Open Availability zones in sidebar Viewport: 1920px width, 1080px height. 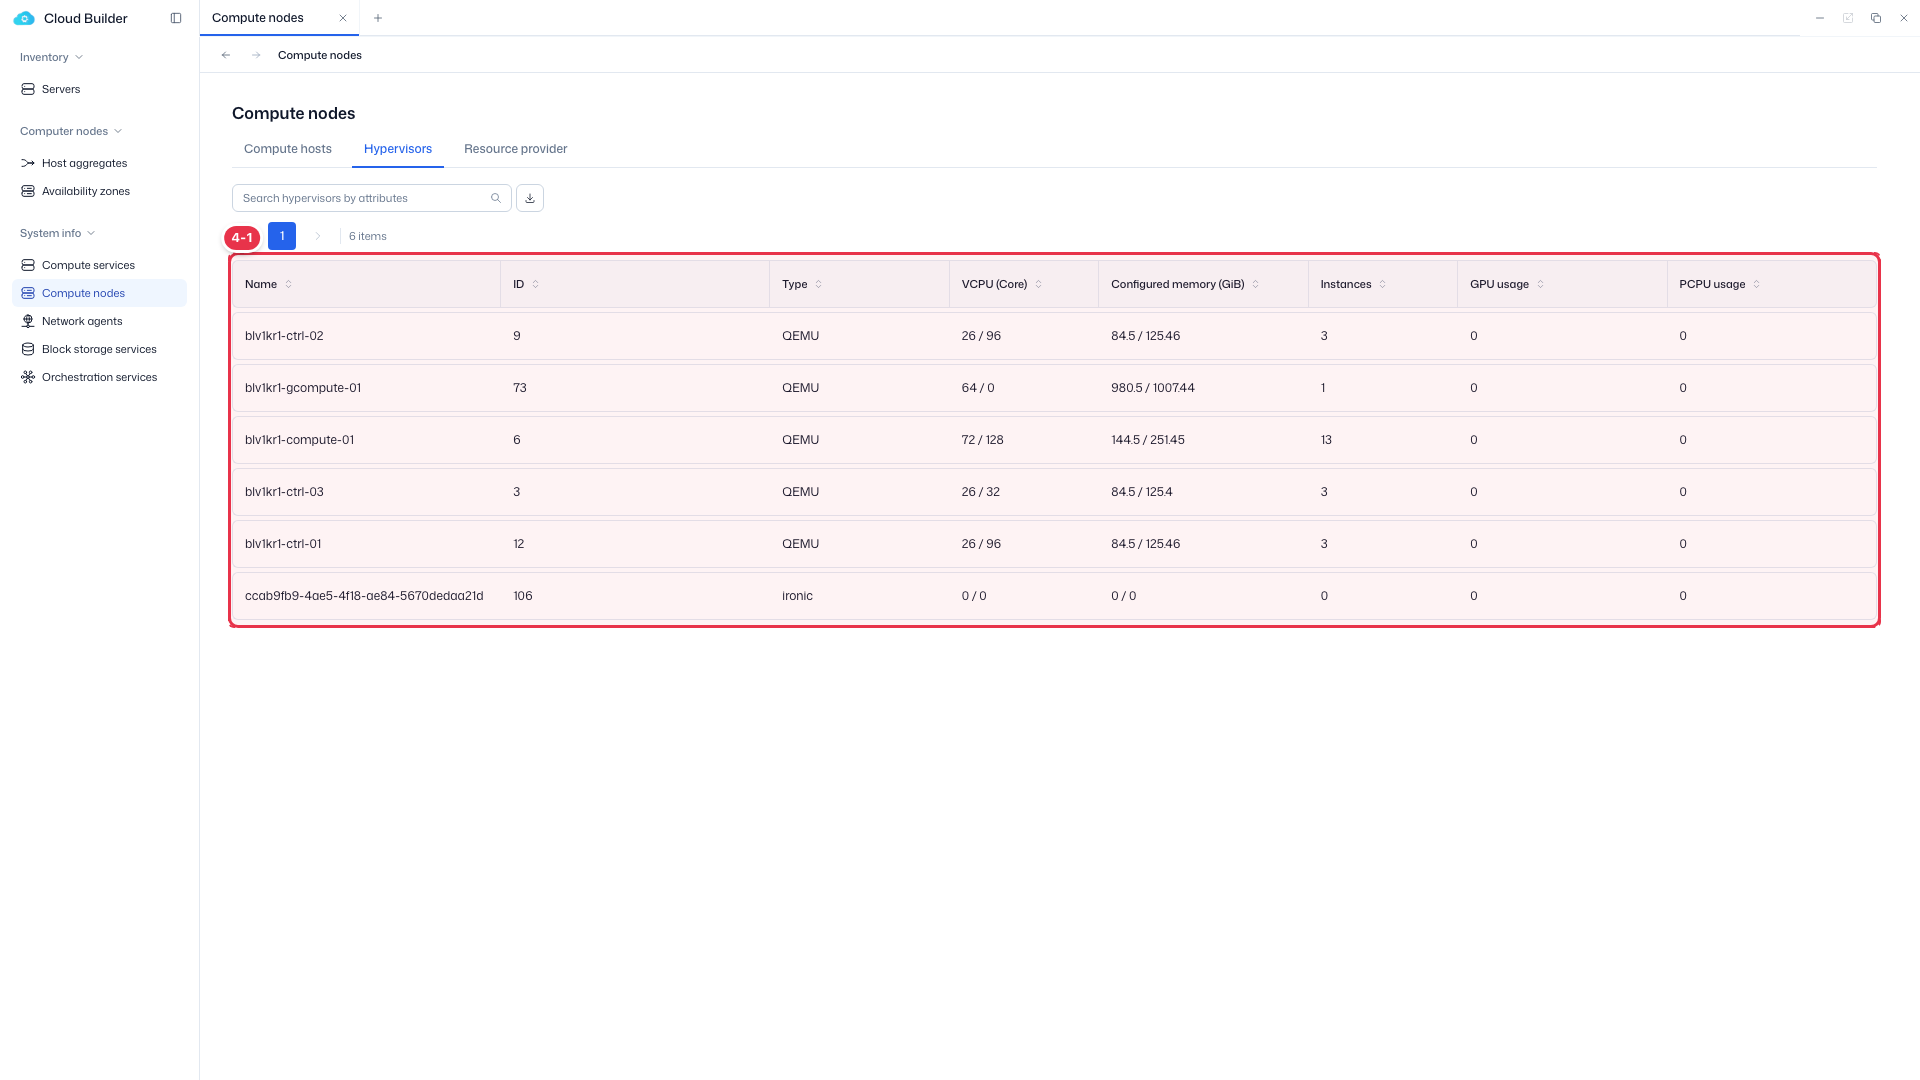pyautogui.click(x=86, y=191)
